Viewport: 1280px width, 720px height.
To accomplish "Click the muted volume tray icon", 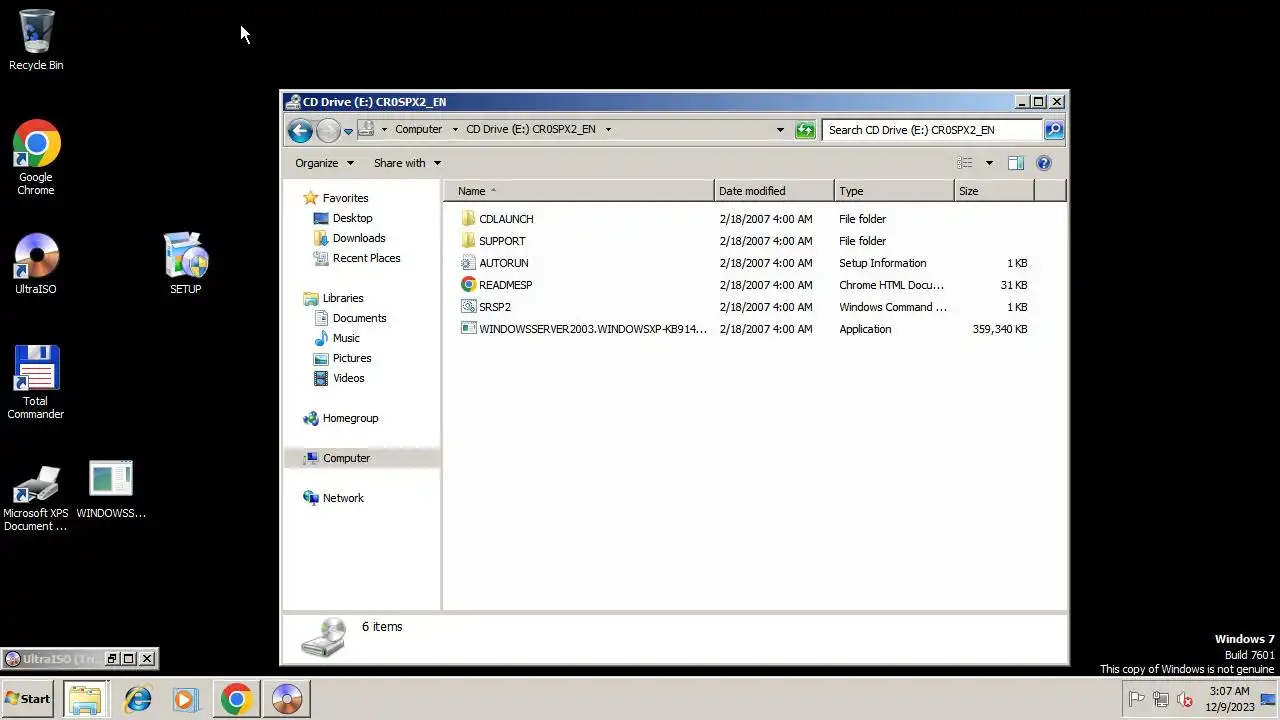I will (1185, 699).
